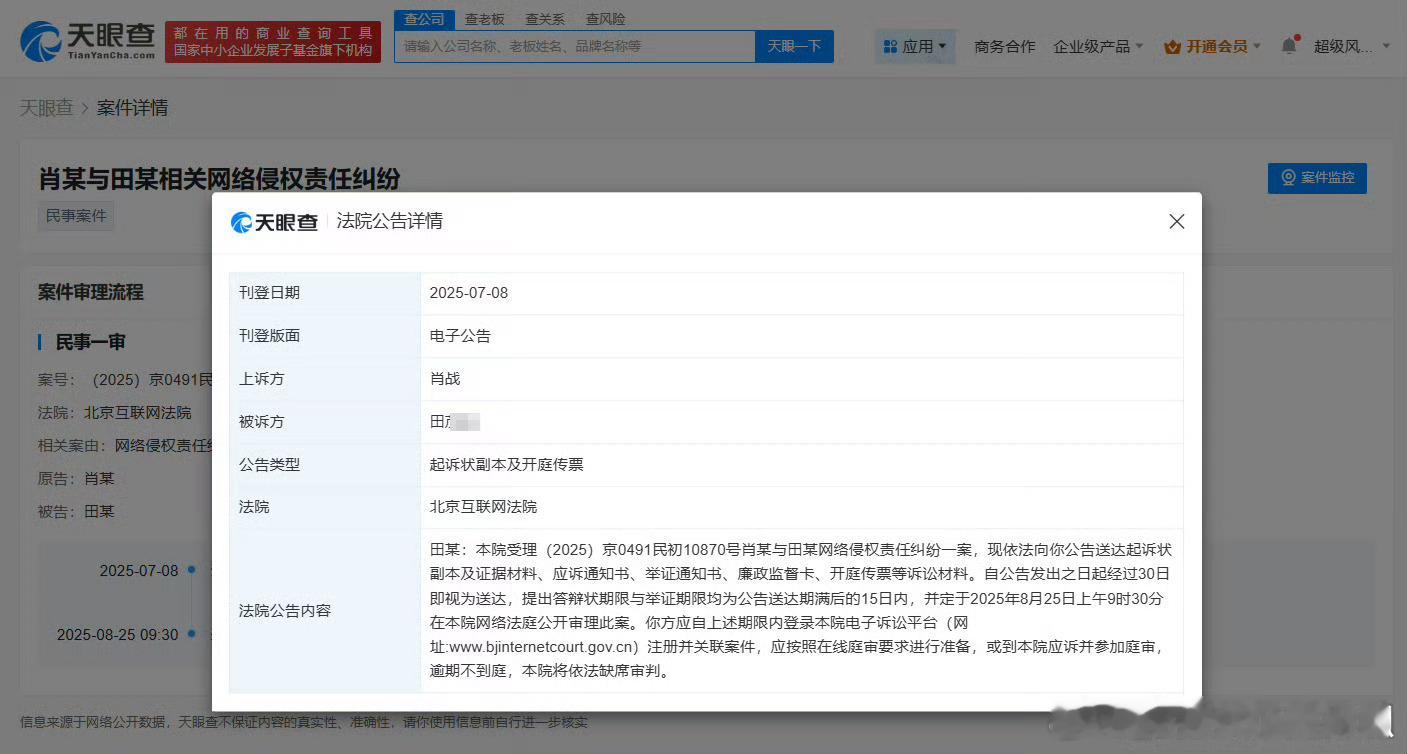Close the 法院公告详情 dialog
Screen dimensions: 1407x754
pyautogui.click(x=1176, y=221)
